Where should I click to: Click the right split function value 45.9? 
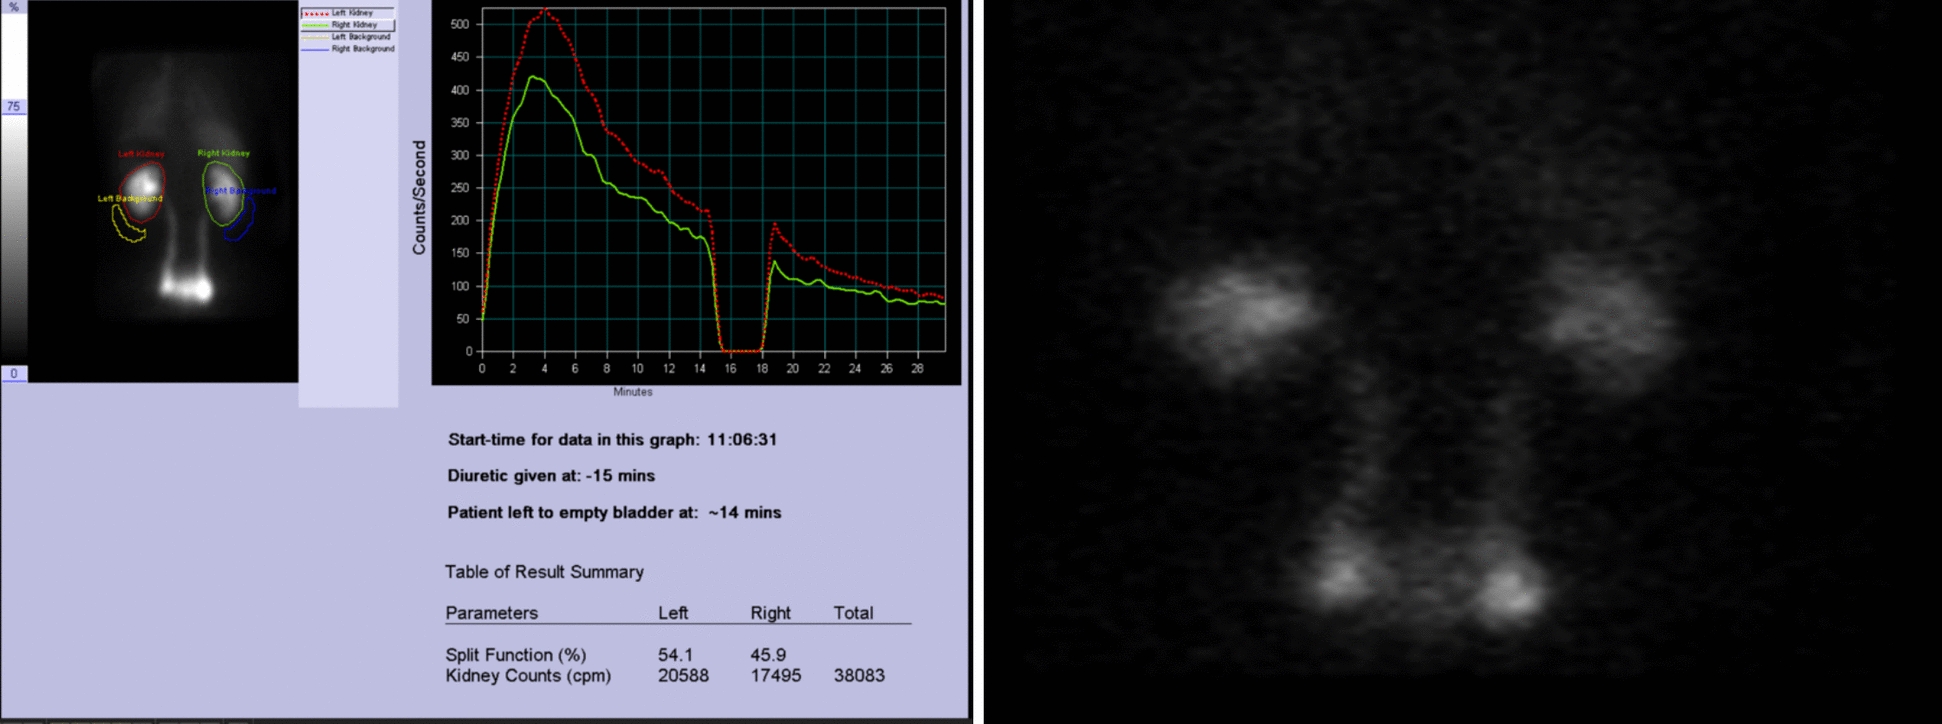pyautogui.click(x=768, y=655)
